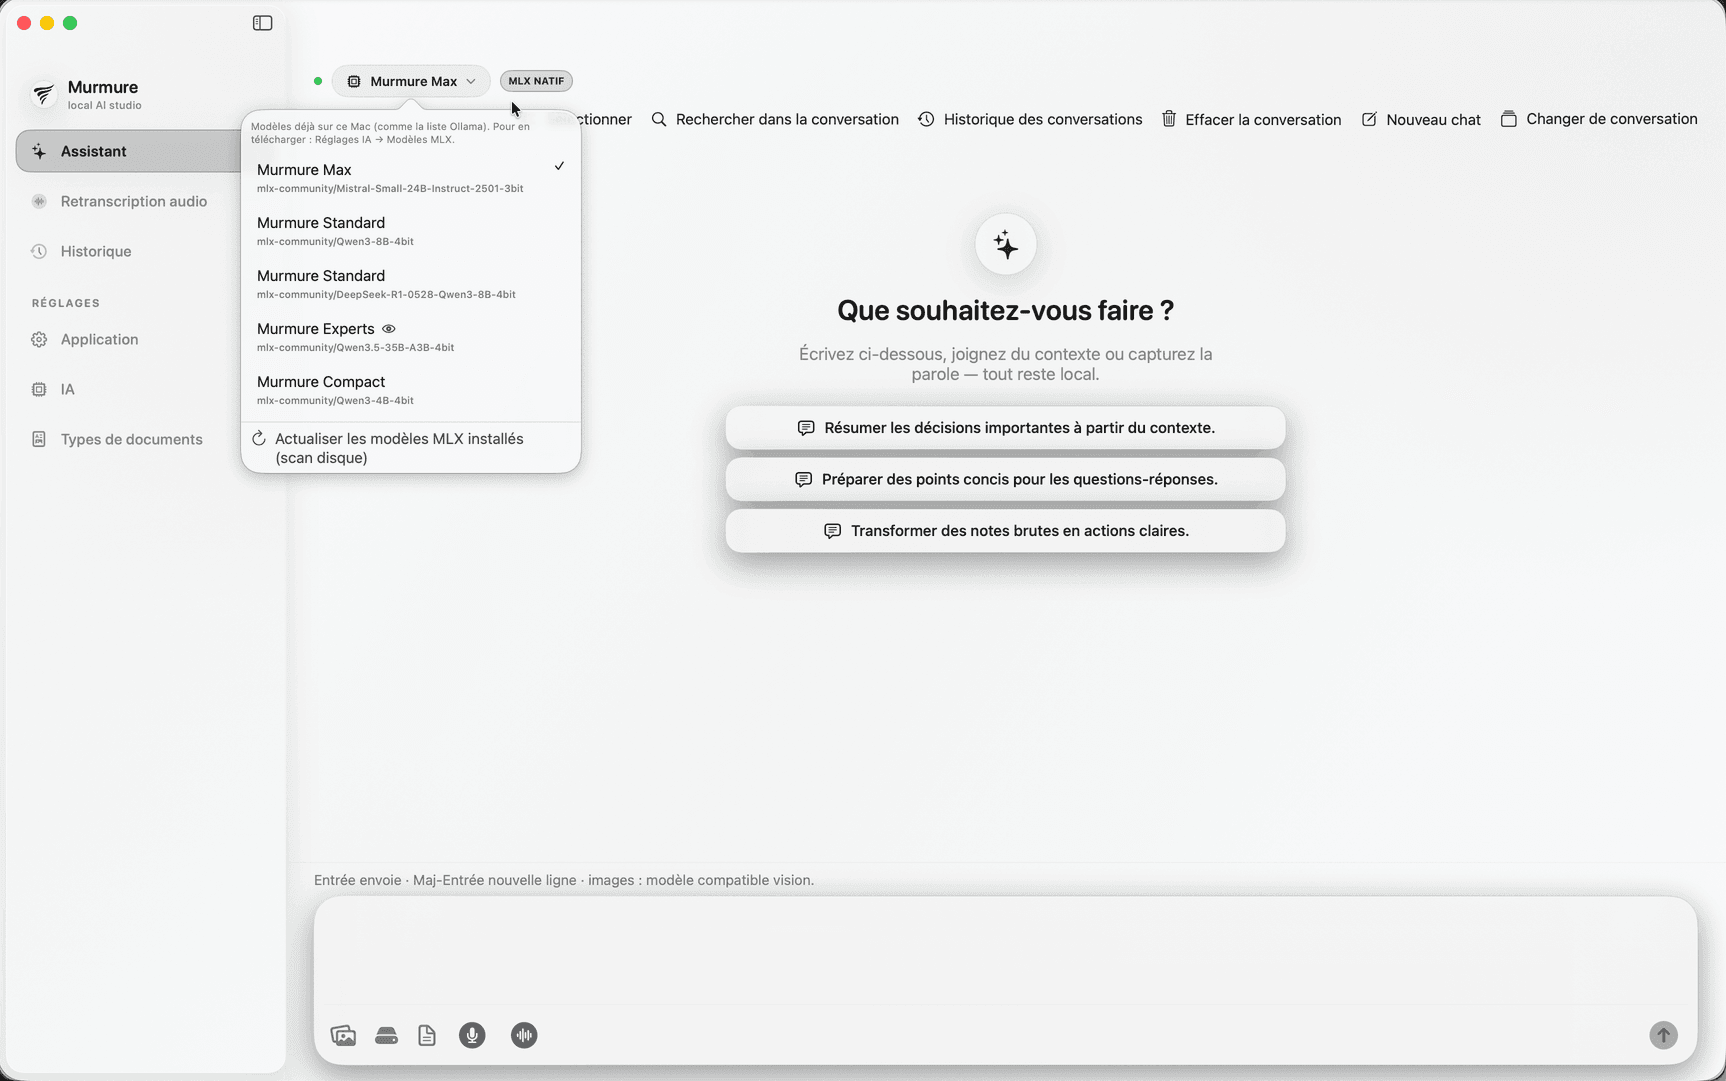
Task: Click Rechercher dans la conversation
Action: pyautogui.click(x=775, y=119)
